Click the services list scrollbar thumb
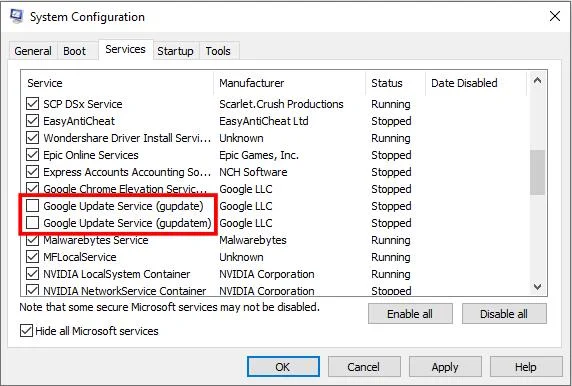572x386 pixels. pos(537,172)
